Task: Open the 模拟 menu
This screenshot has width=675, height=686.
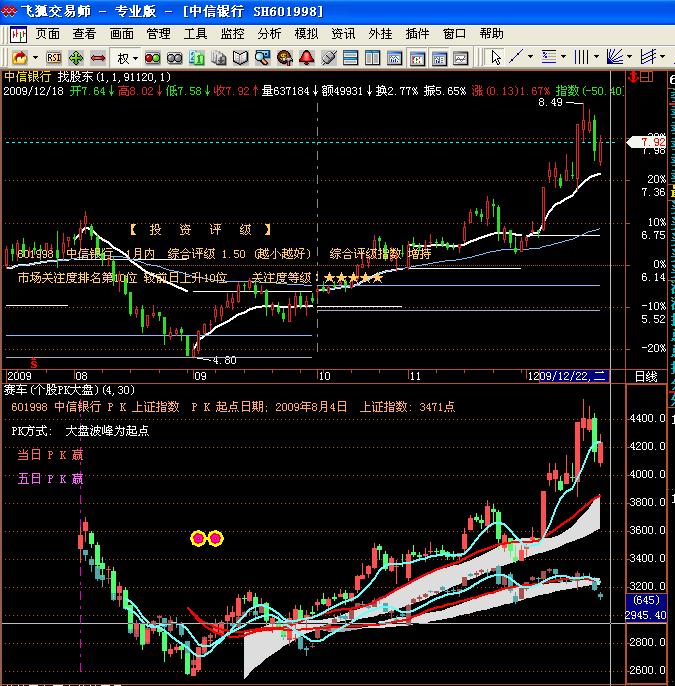Action: pos(306,34)
